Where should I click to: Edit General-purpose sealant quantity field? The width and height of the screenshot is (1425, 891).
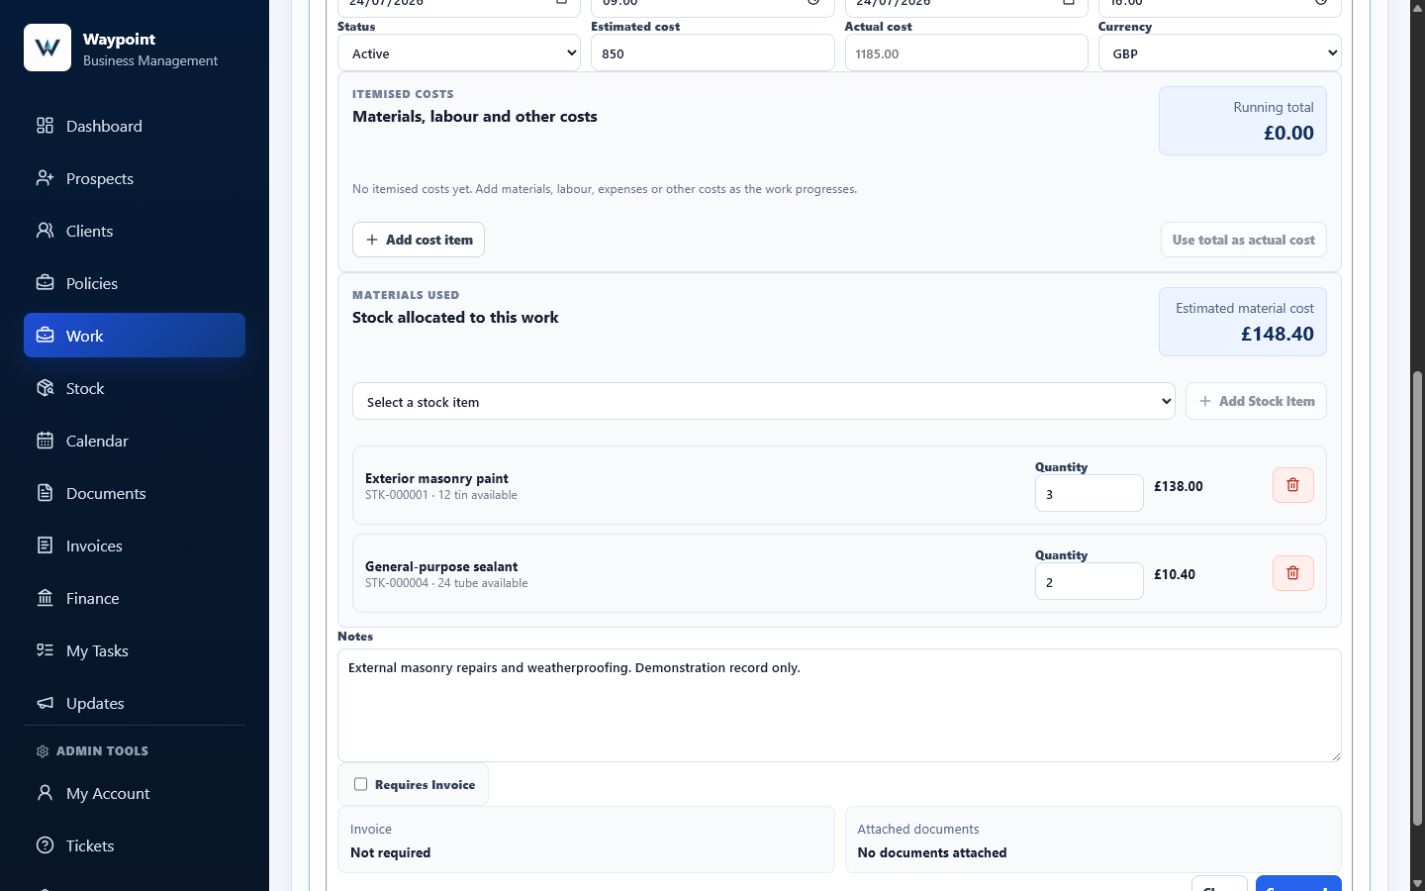pyautogui.click(x=1089, y=581)
